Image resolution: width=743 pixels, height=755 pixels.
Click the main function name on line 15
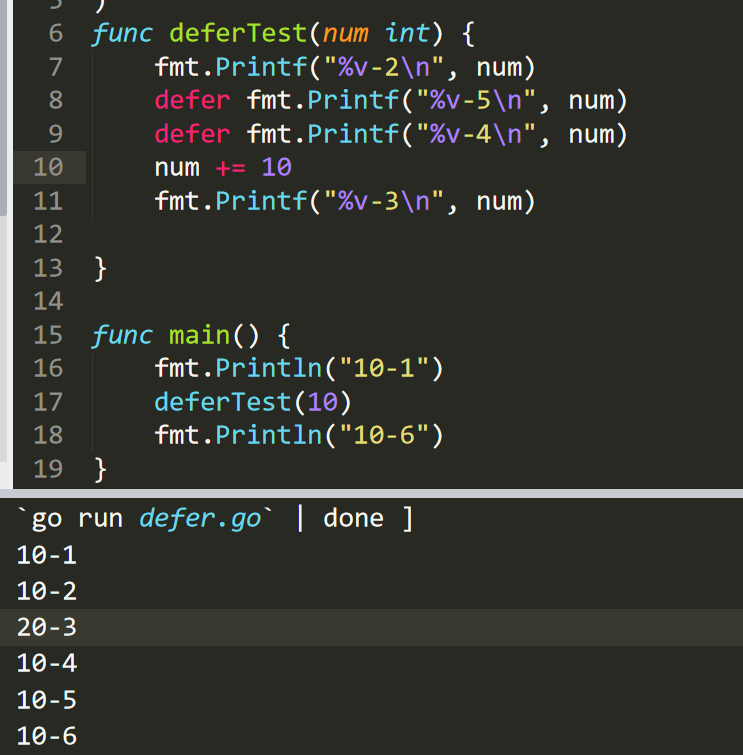(x=199, y=335)
